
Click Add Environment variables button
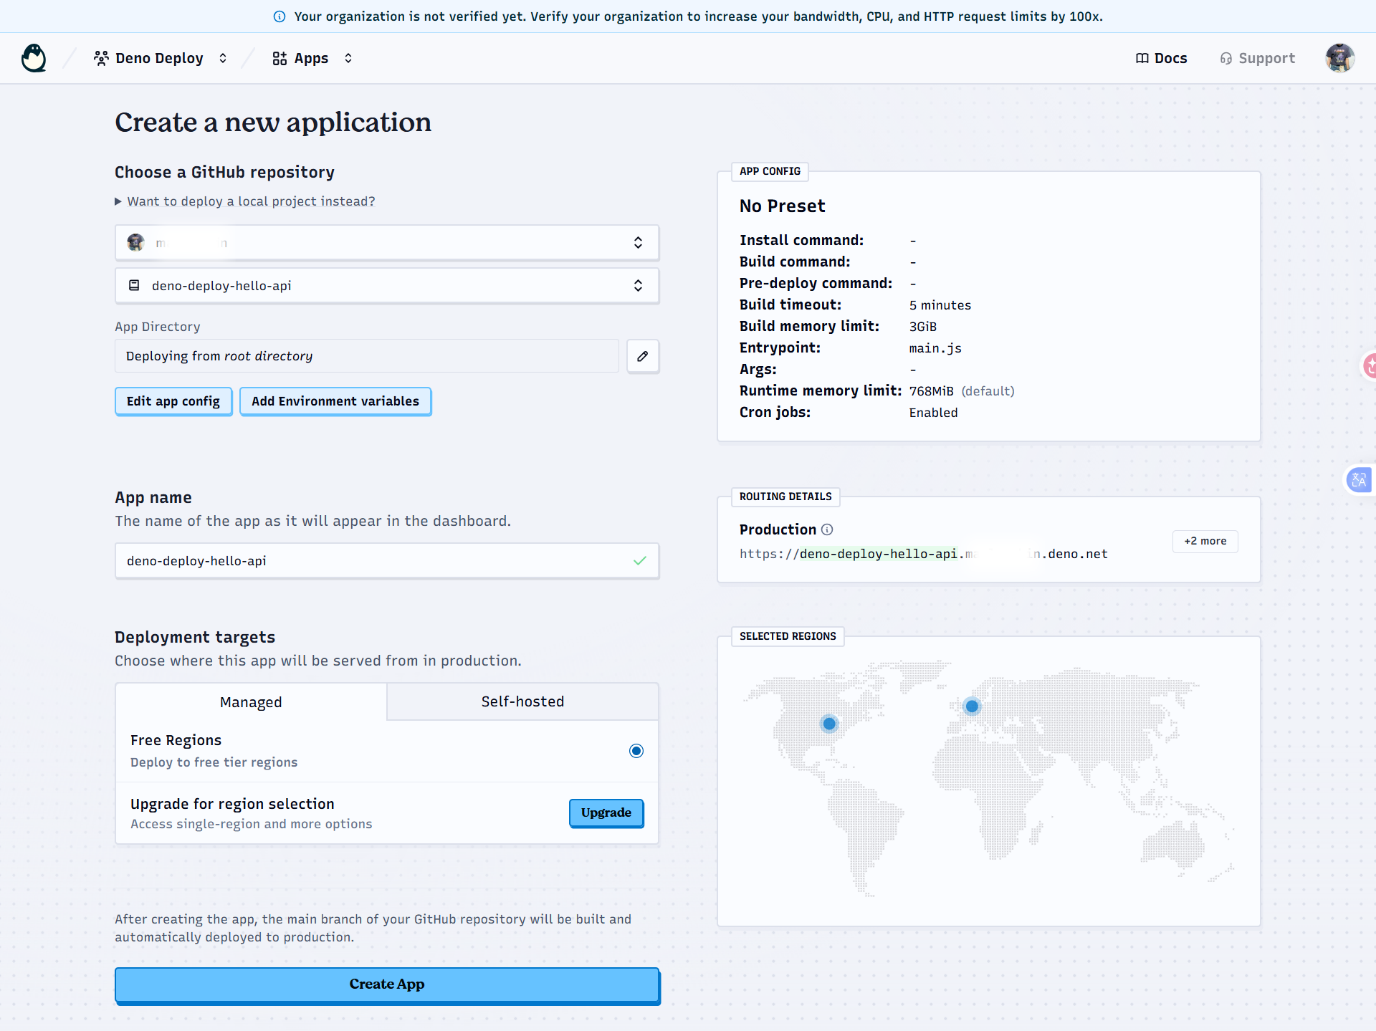point(336,401)
